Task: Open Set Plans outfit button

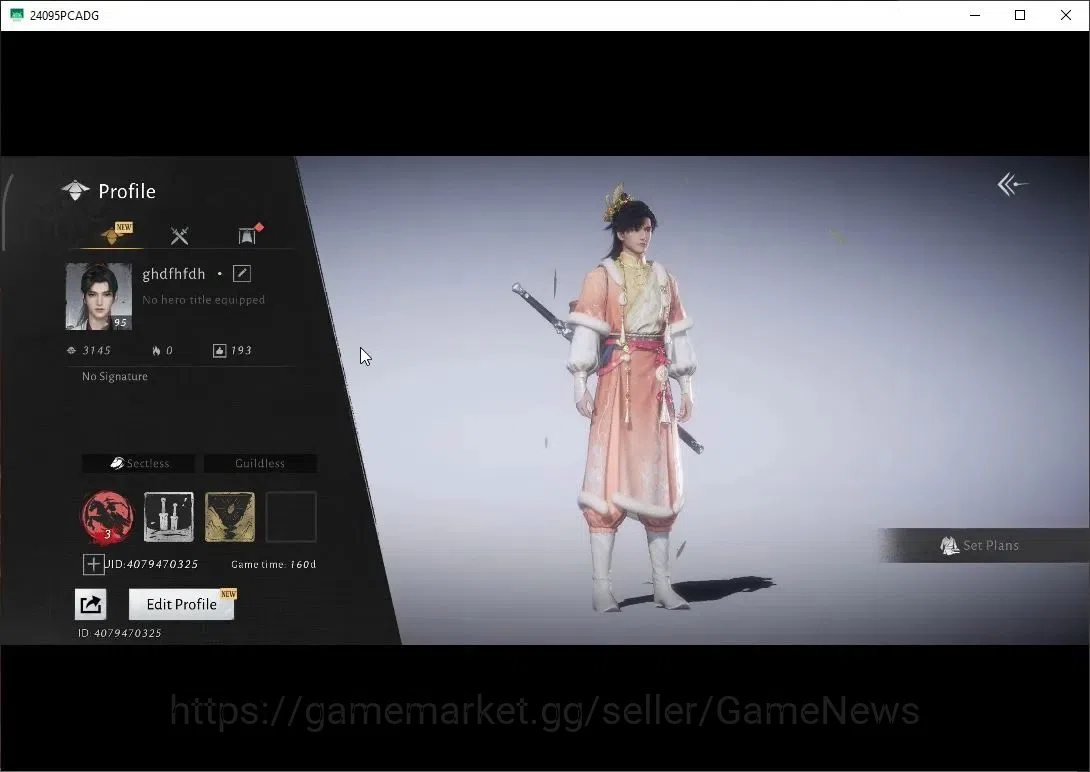Action: point(983,545)
